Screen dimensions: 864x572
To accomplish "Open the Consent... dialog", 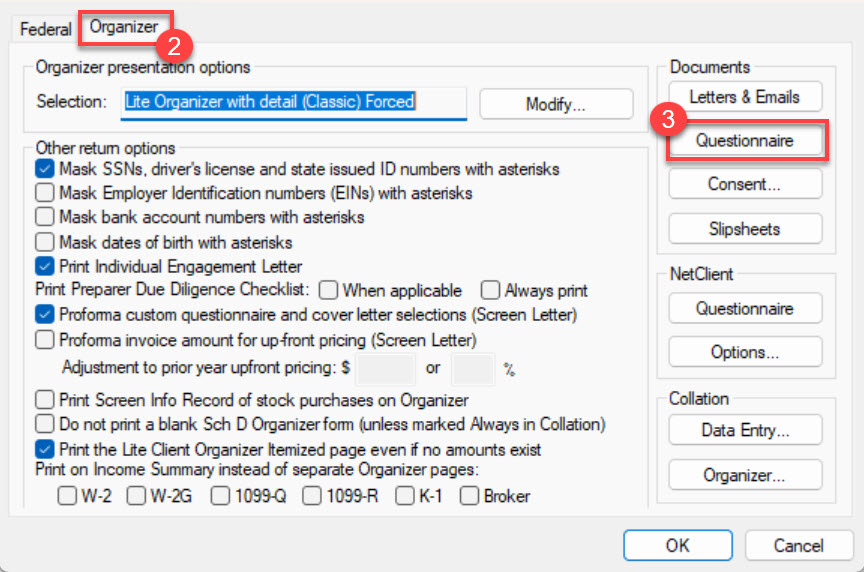I will 744,184.
